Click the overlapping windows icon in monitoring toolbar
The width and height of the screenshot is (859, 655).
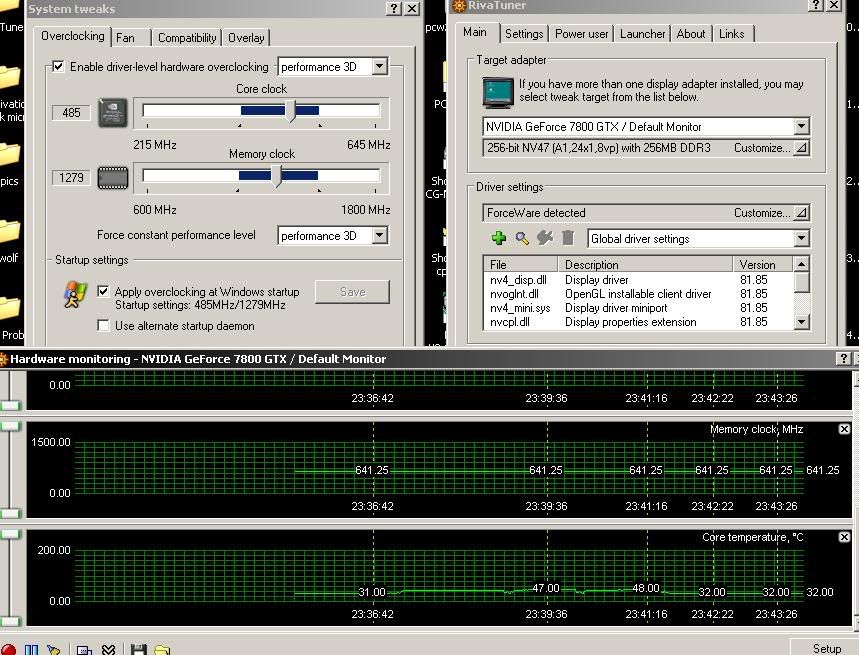[84, 650]
